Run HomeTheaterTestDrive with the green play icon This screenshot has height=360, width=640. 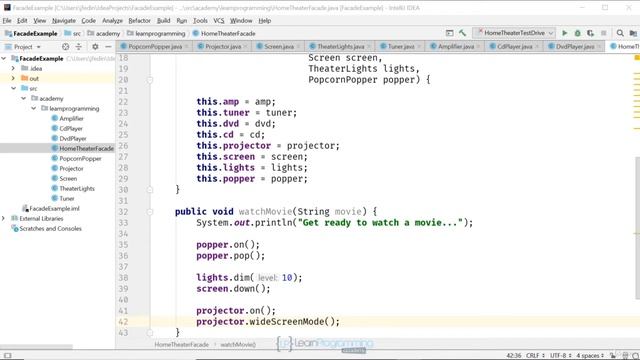click(564, 33)
